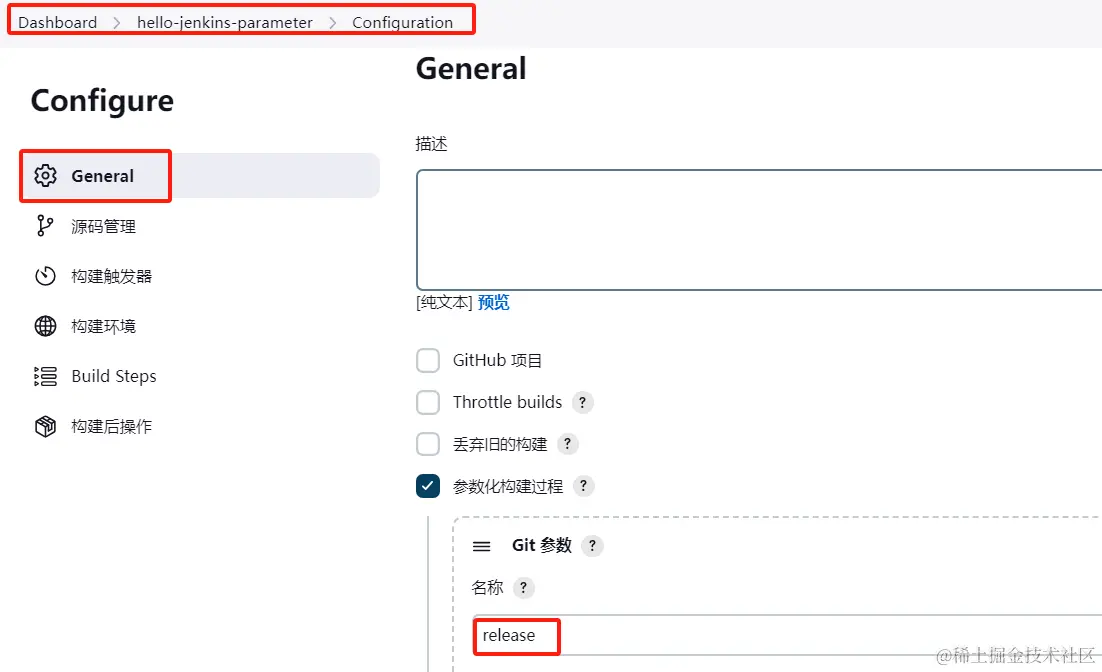Click the 源码管理 branch icon

click(x=45, y=226)
